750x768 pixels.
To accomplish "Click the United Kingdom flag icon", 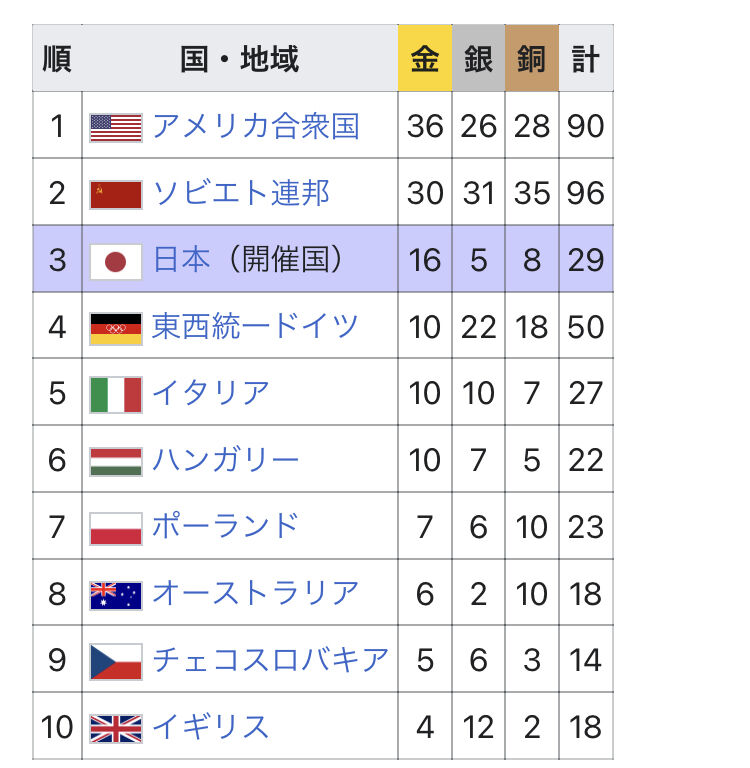I will (x=116, y=728).
